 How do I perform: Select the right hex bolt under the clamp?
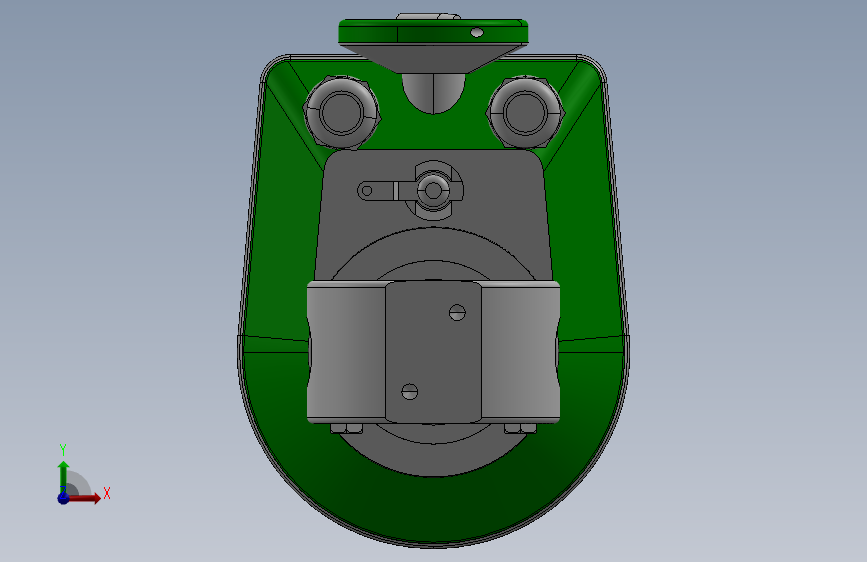[520, 428]
